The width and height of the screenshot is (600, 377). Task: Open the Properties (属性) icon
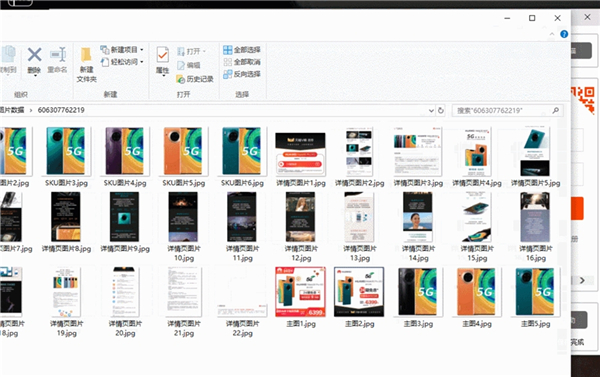pyautogui.click(x=163, y=60)
